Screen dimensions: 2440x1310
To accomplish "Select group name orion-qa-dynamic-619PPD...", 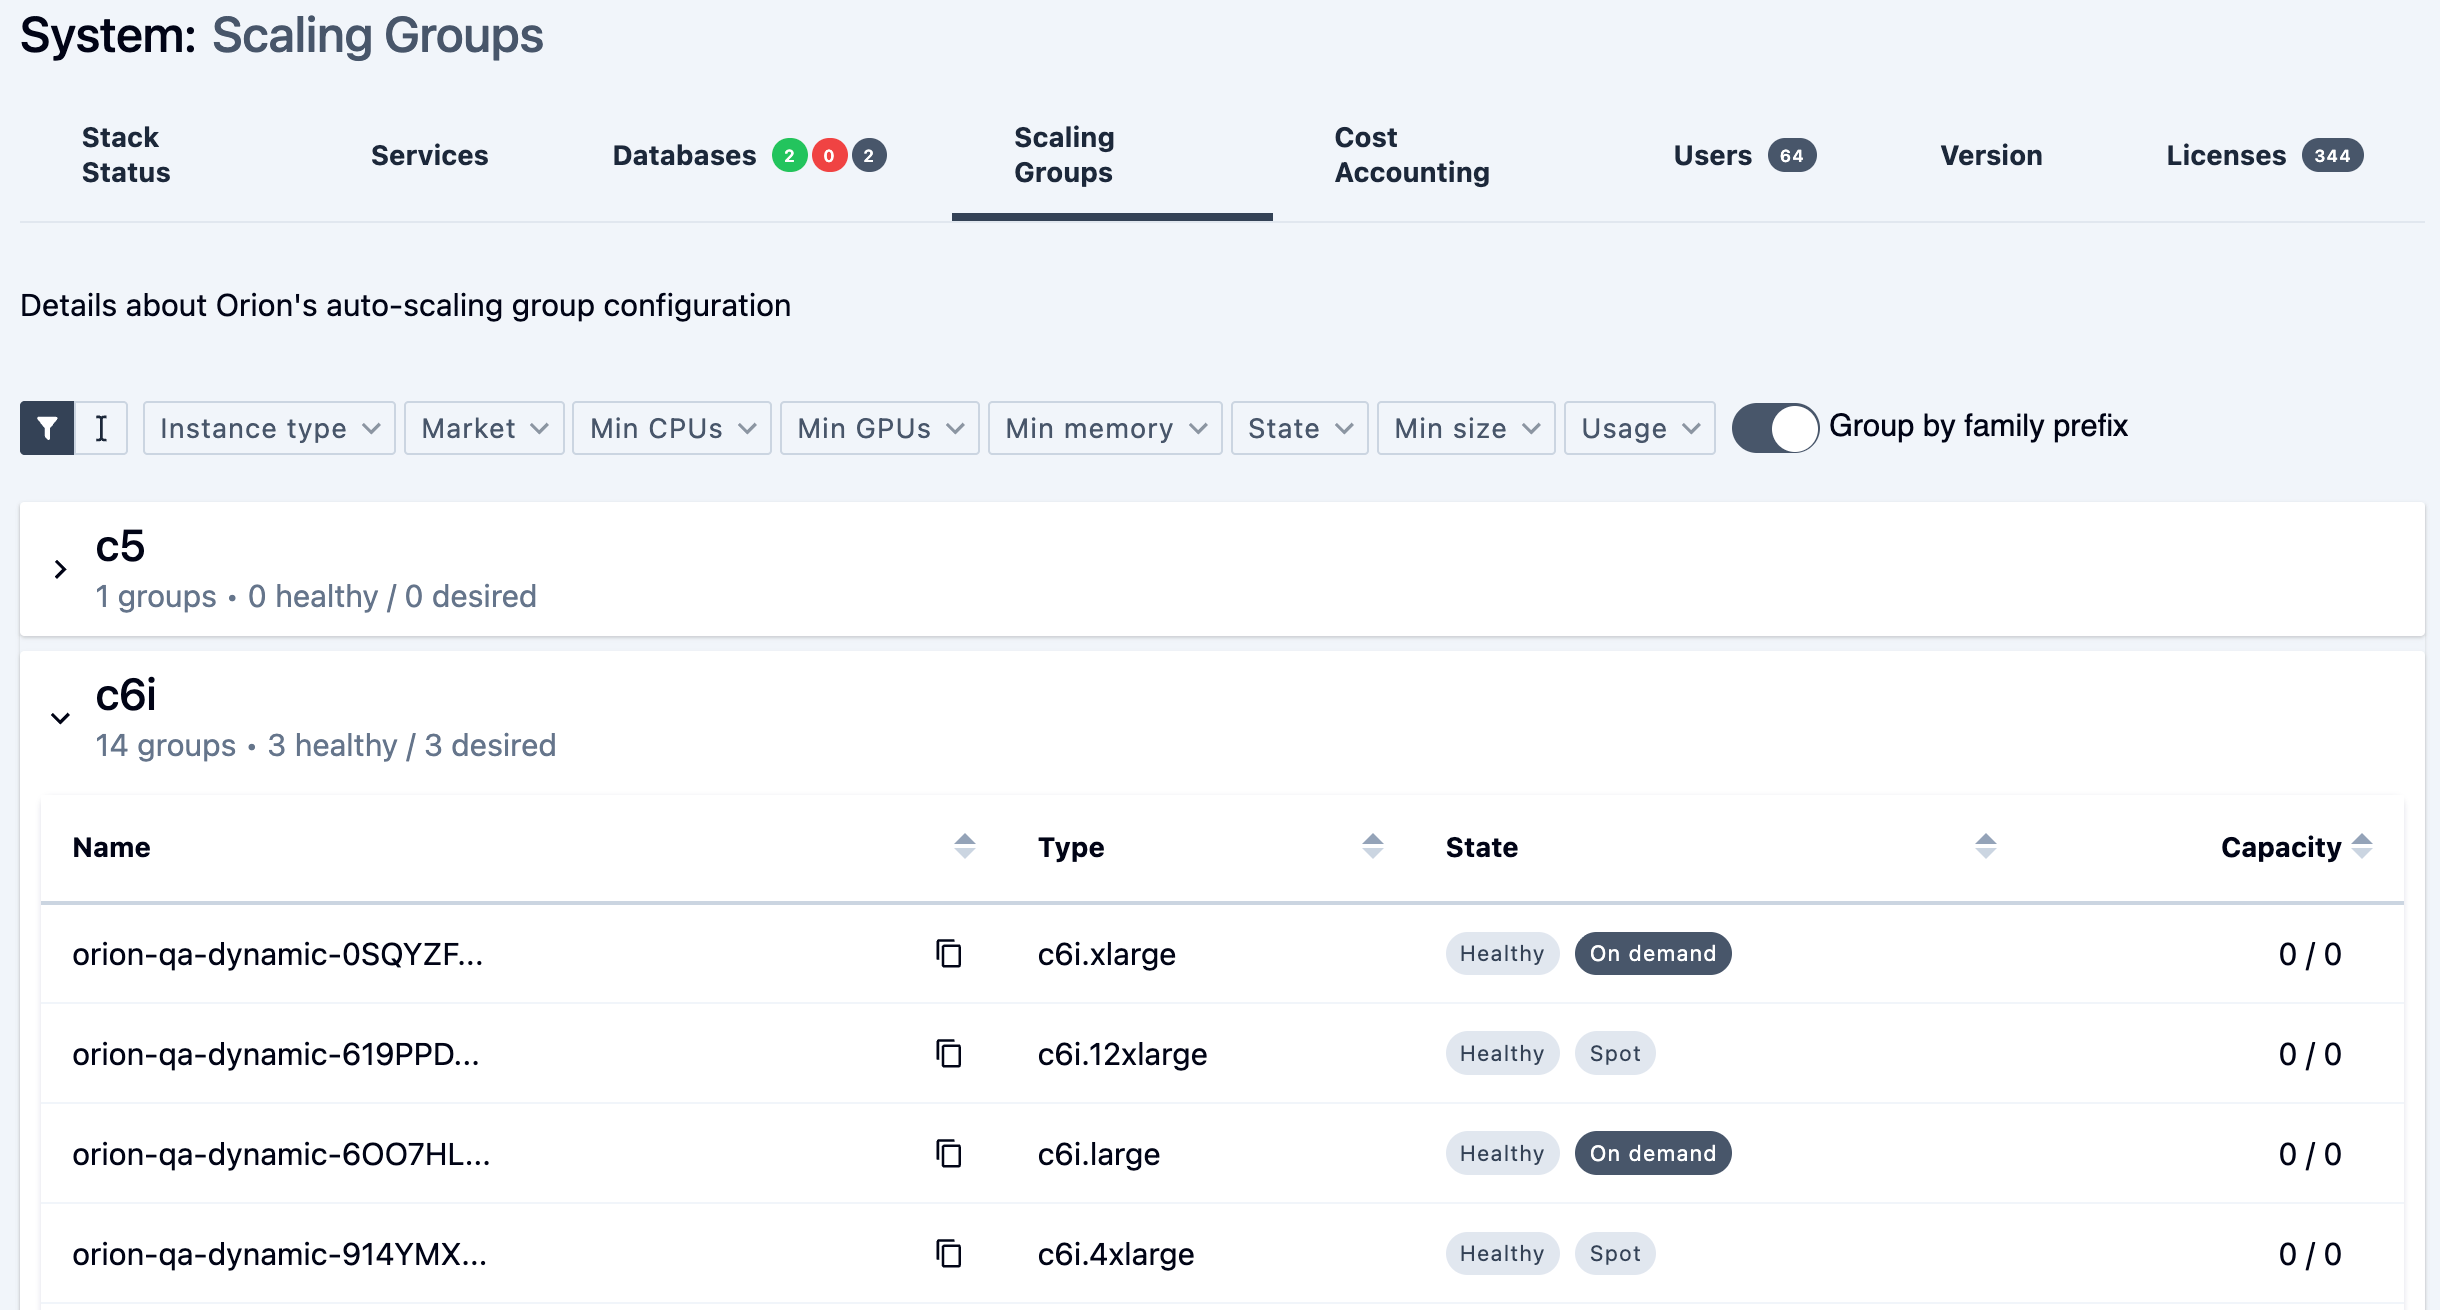I will pyautogui.click(x=276, y=1054).
